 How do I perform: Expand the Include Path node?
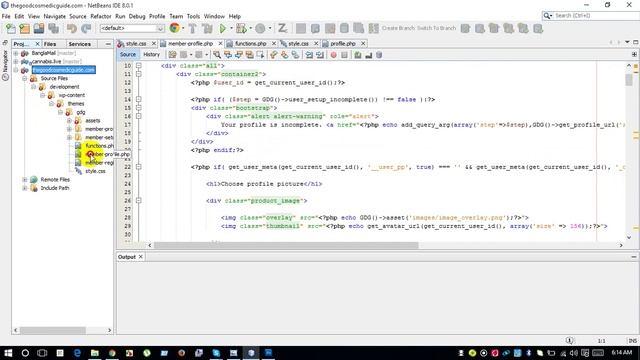coord(25,188)
